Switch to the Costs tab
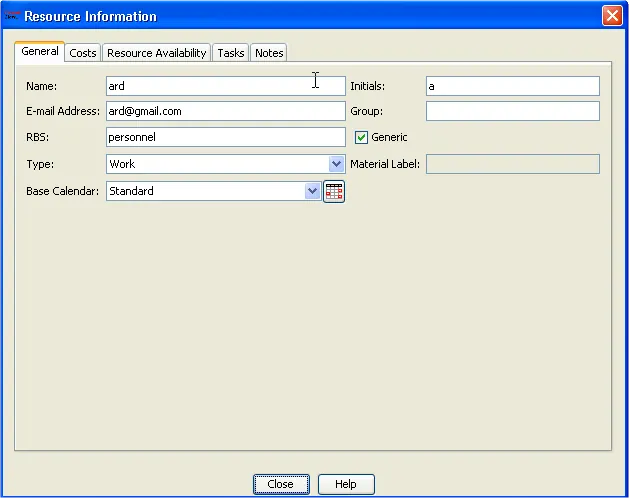Screen dimensions: 629x498 tap(83, 53)
